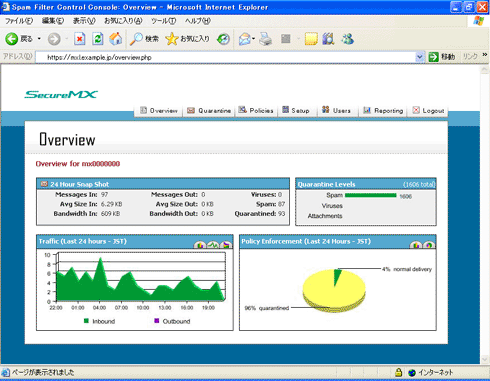Image resolution: width=490 pixels, height=381 pixels.
Task: Click the Policy Enforcement pie chart
Action: point(334,290)
